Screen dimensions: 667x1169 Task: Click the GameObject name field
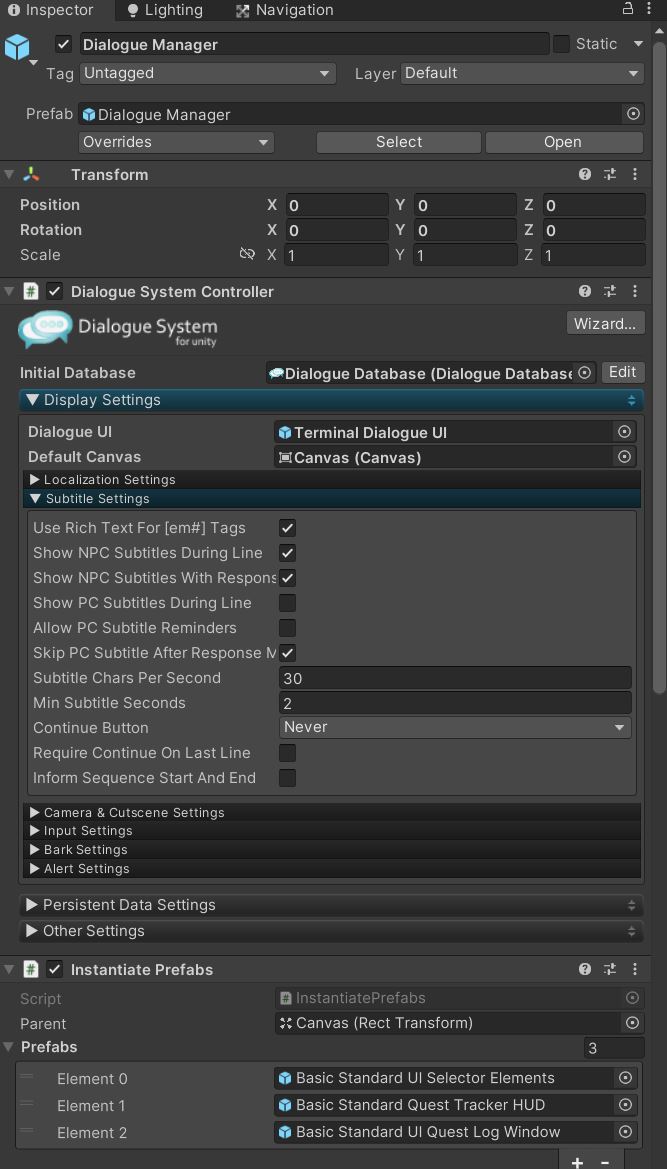click(314, 44)
